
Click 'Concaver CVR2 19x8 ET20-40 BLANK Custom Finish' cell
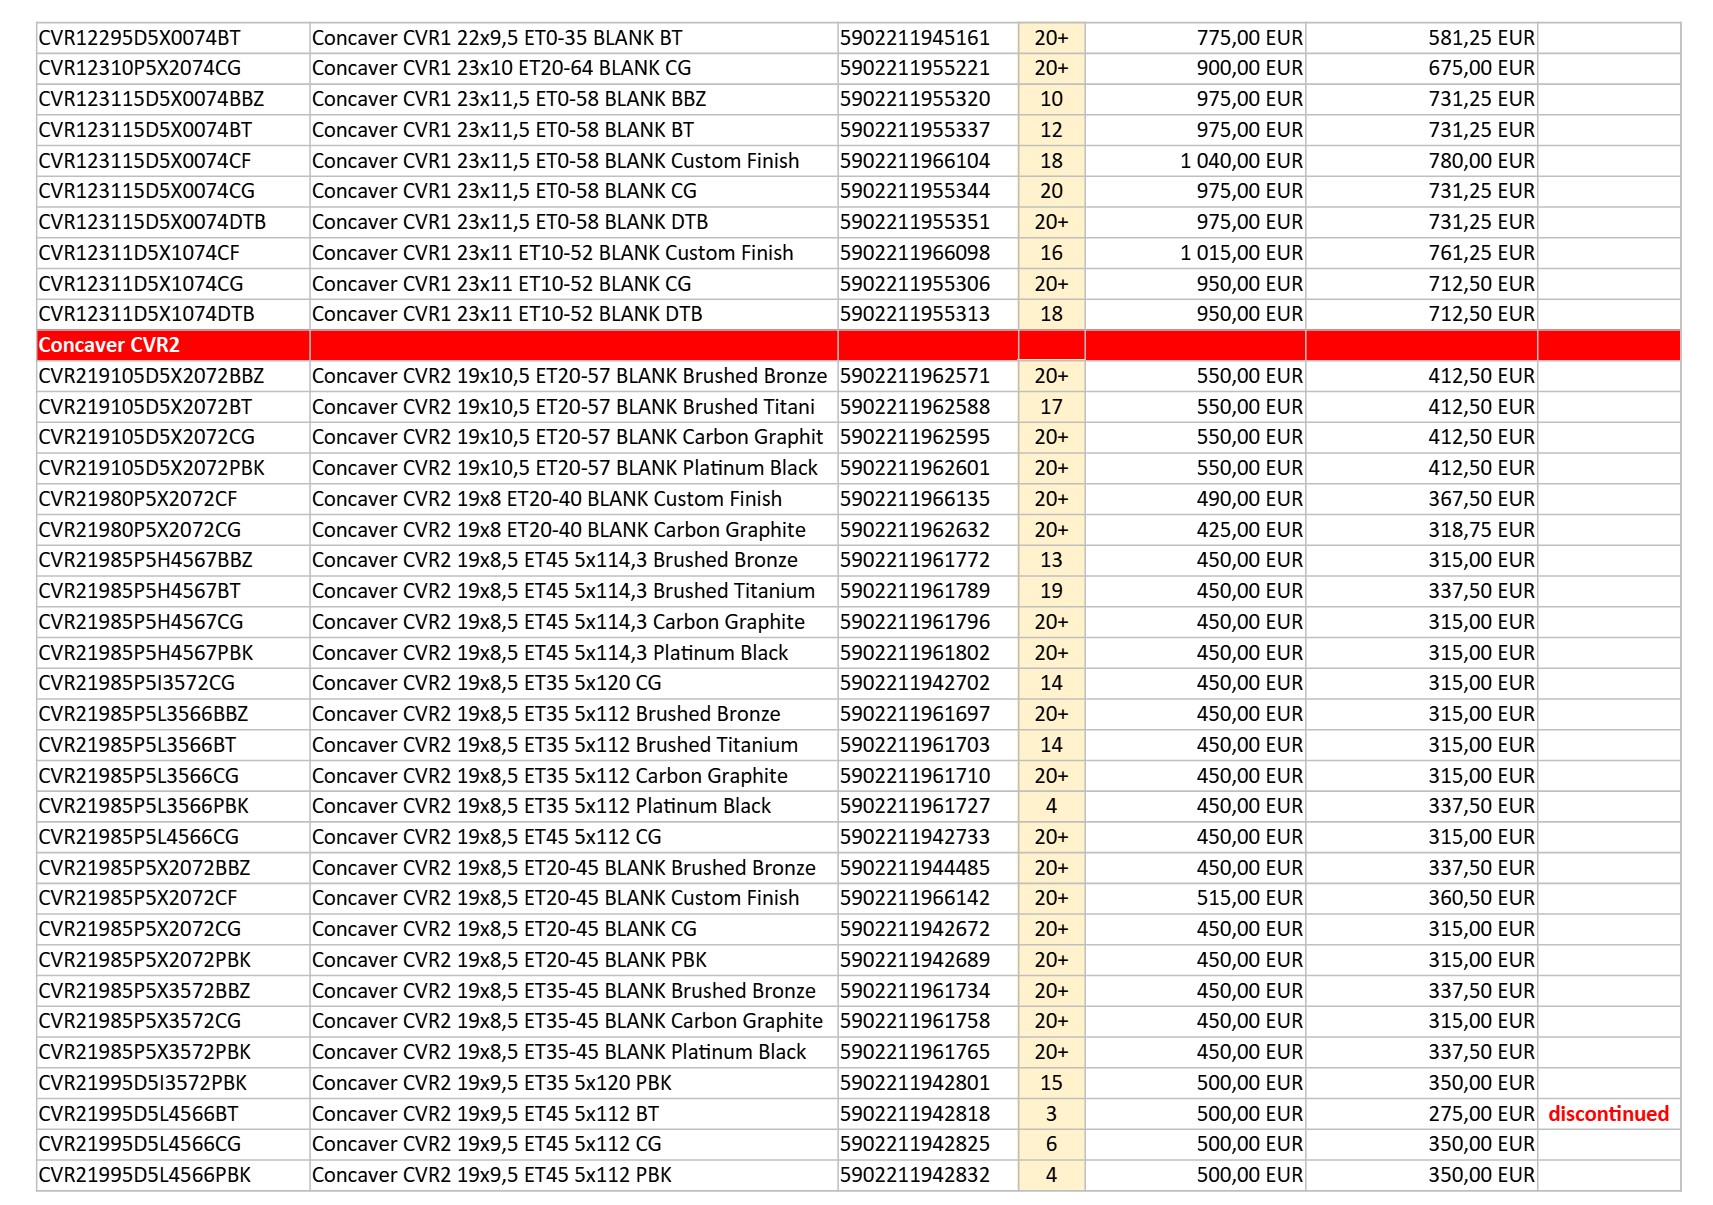tap(547, 499)
